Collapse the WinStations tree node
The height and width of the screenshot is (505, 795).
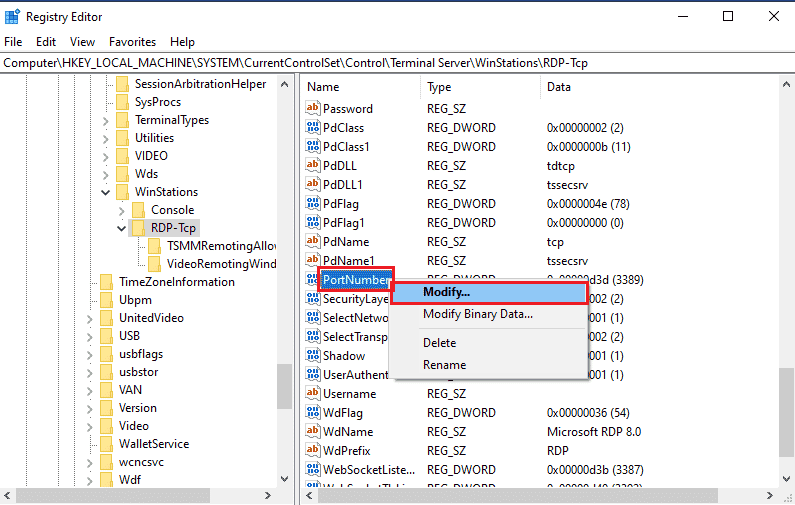pos(105,192)
